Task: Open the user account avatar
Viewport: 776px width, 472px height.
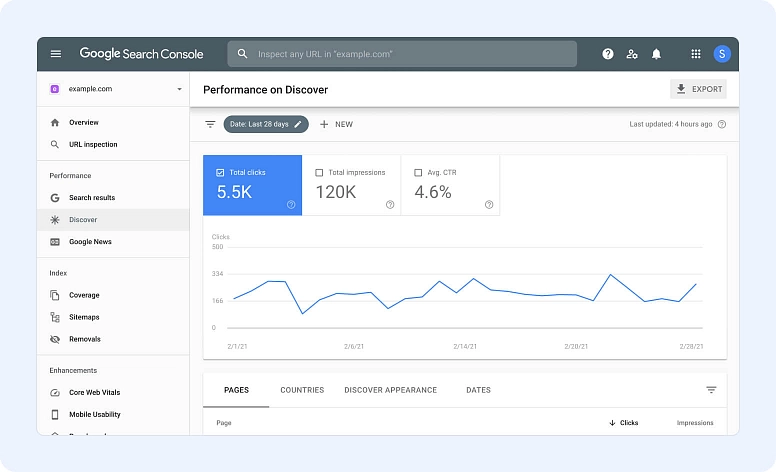Action: click(722, 54)
